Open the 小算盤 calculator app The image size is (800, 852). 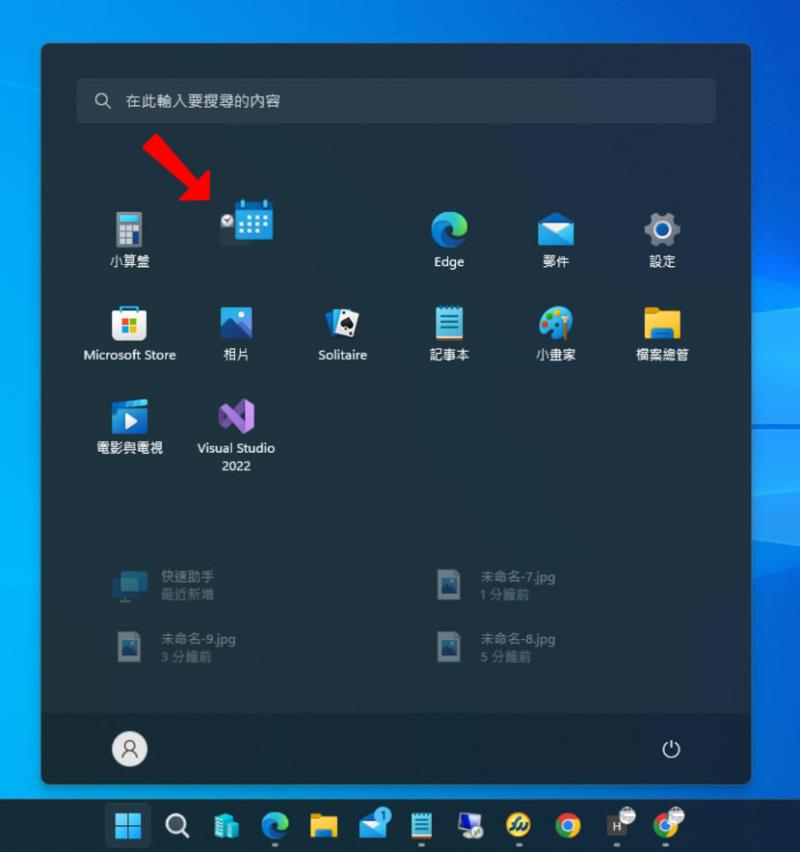coord(129,240)
